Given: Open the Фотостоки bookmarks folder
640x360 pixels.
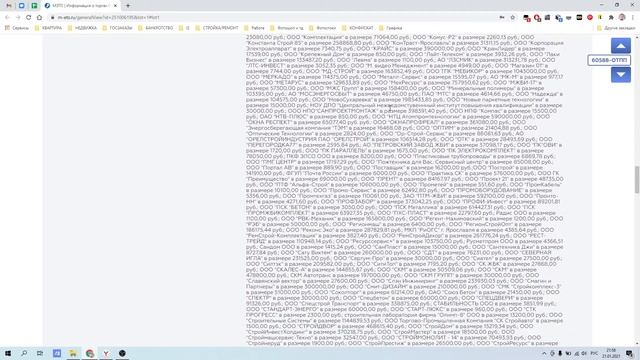Looking at the screenshot, I should coord(322,28).
